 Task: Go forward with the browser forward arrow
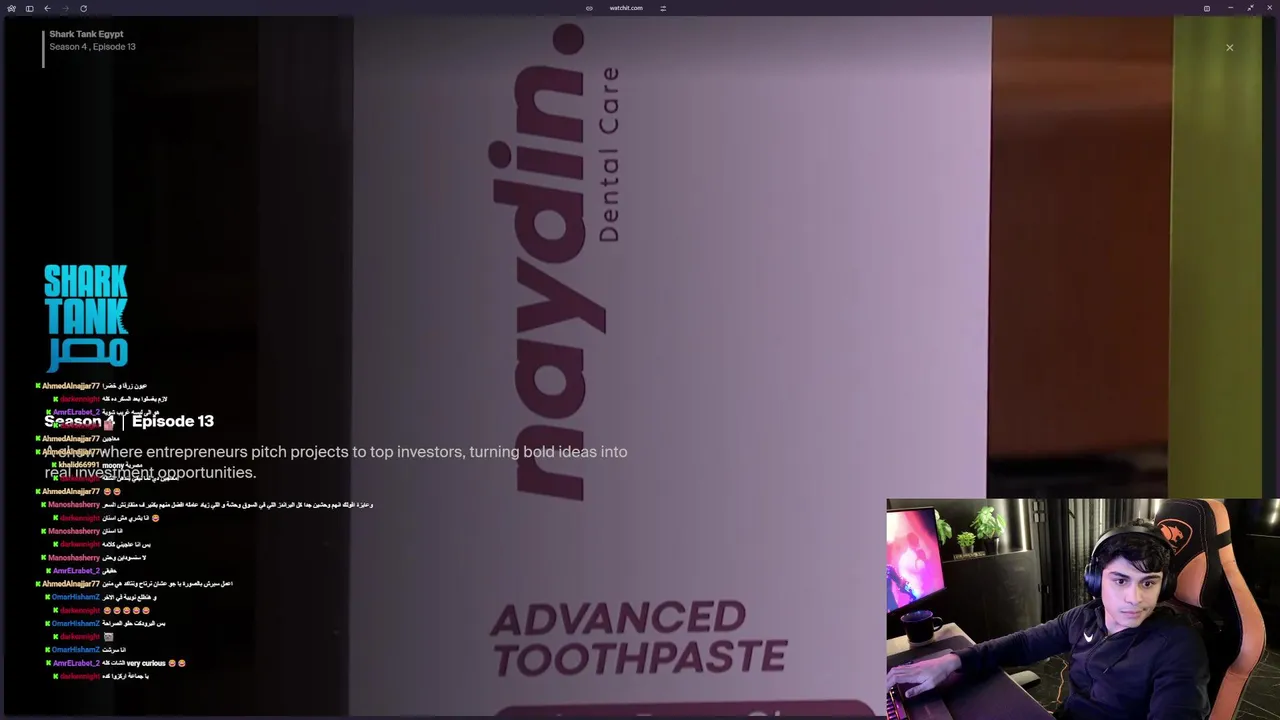pyautogui.click(x=65, y=8)
